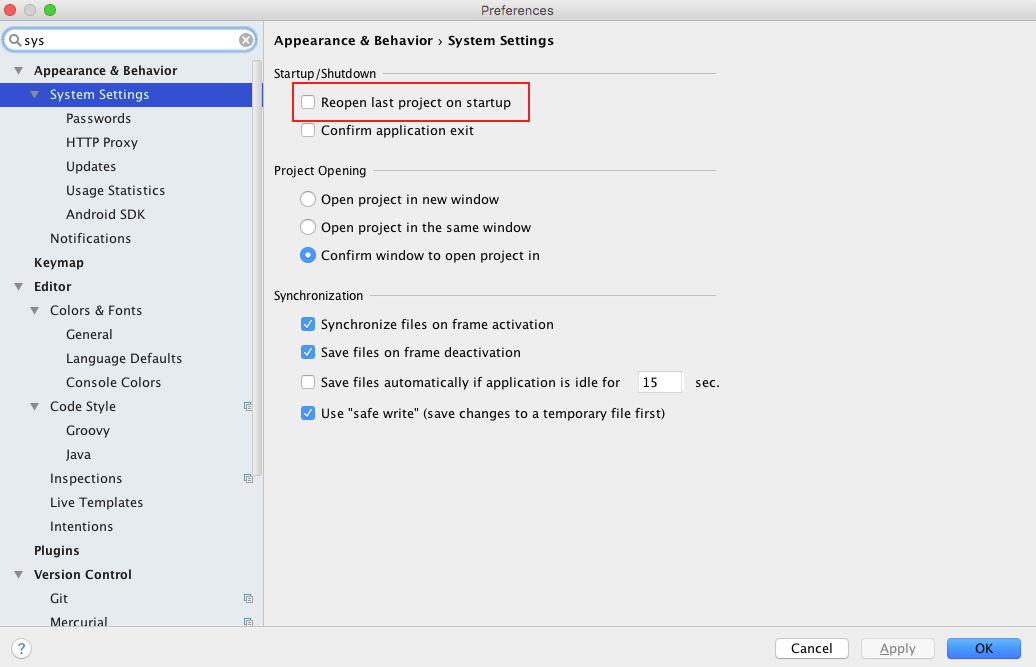Screen dimensions: 1036x667
Task: Click the help question mark icon
Action: point(22,648)
